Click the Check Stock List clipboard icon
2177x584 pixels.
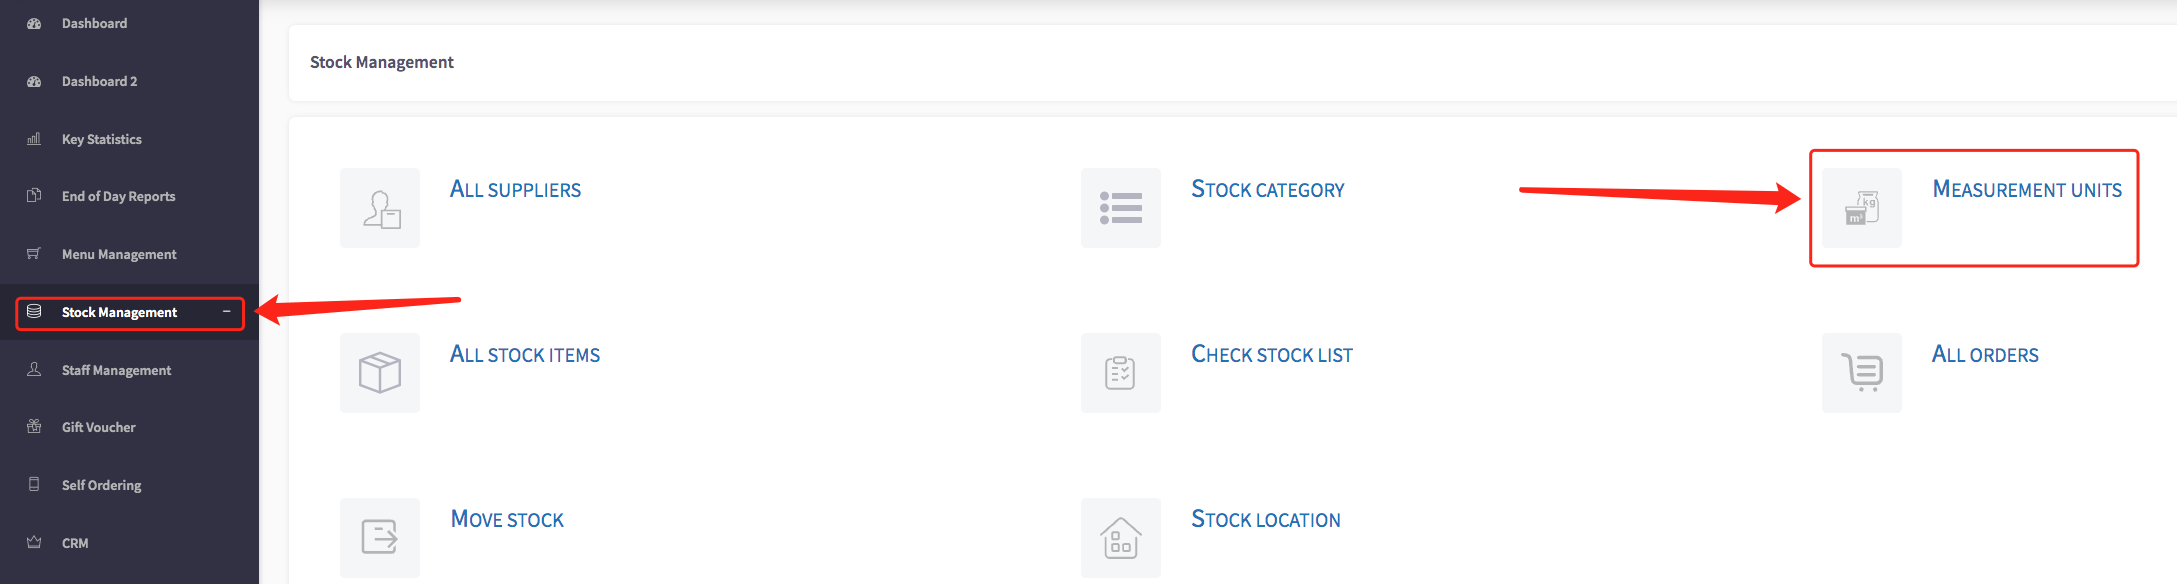point(1121,373)
